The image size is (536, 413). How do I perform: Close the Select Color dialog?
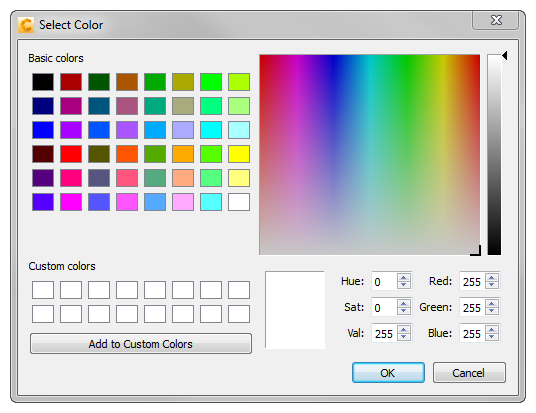pos(496,20)
